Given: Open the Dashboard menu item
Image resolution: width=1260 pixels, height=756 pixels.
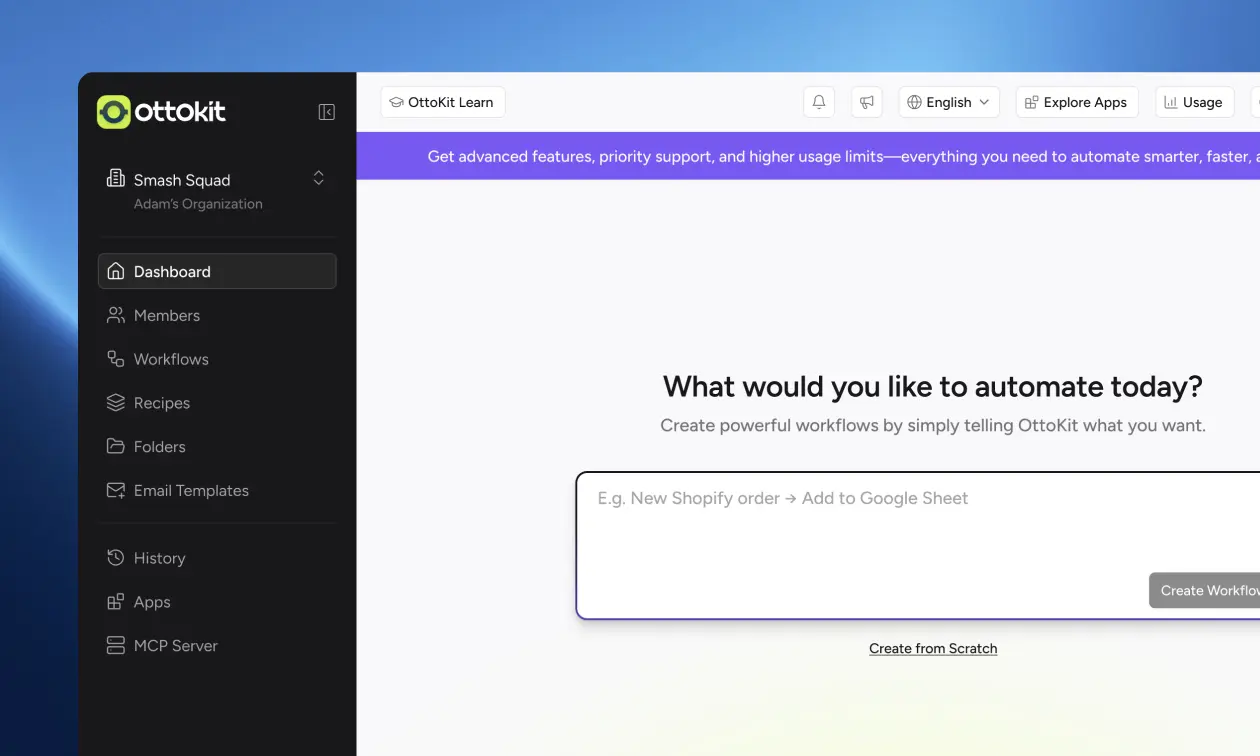Looking at the screenshot, I should [217, 271].
